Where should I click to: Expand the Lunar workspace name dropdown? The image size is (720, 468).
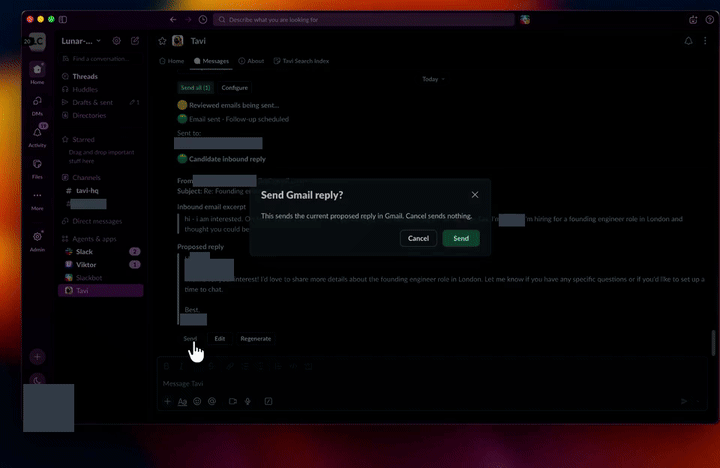pos(81,41)
